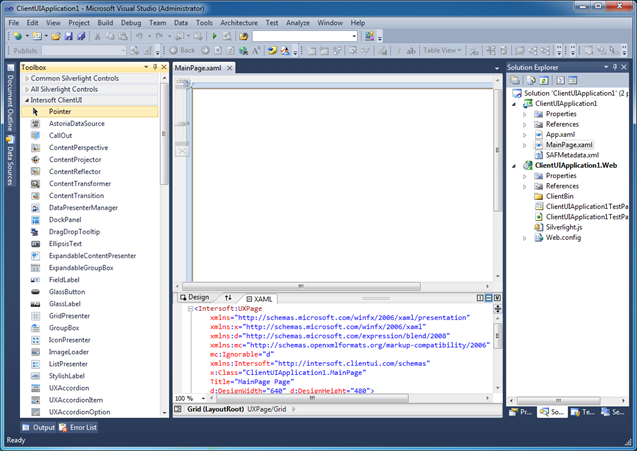Click the Save All icon in the toolbar
Screen dimensions: 637x451
81,36
